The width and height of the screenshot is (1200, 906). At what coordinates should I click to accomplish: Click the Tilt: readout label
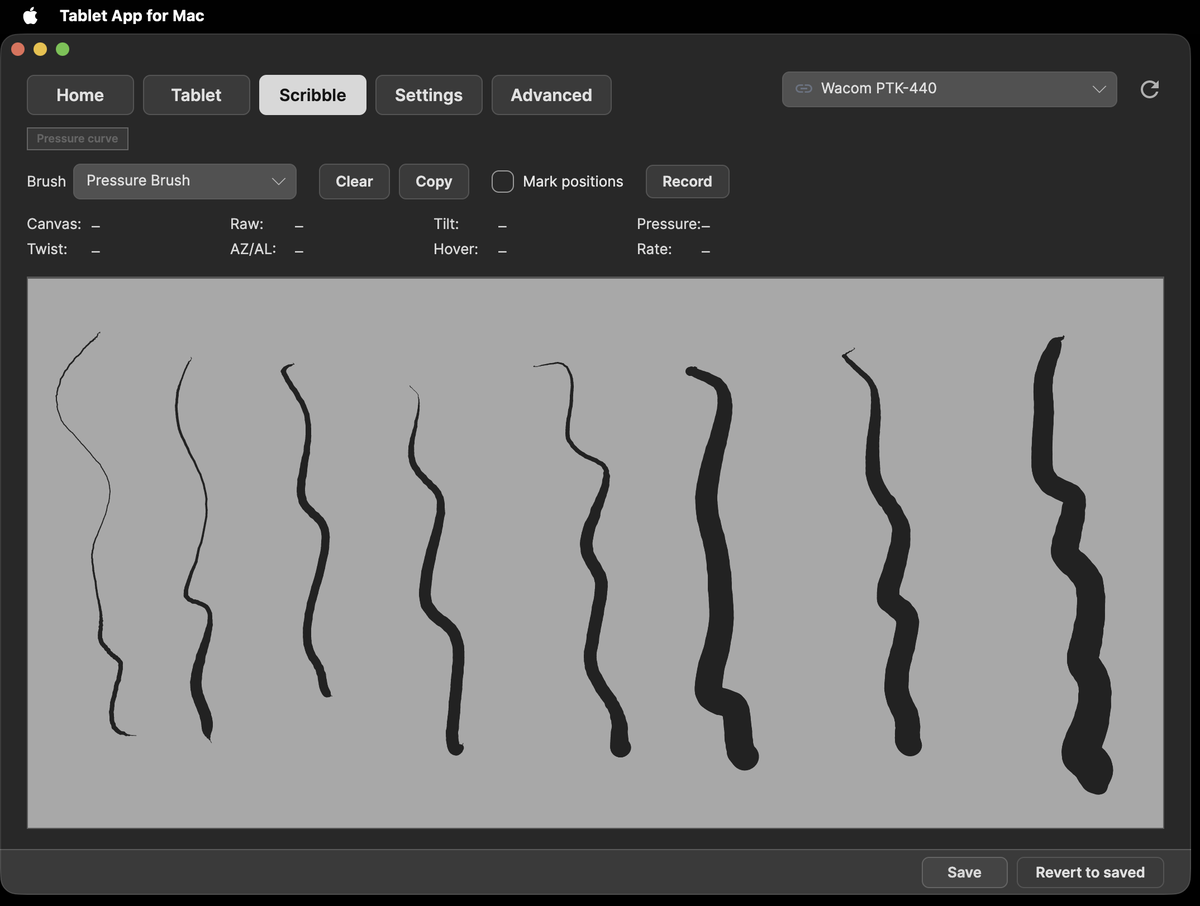point(446,224)
